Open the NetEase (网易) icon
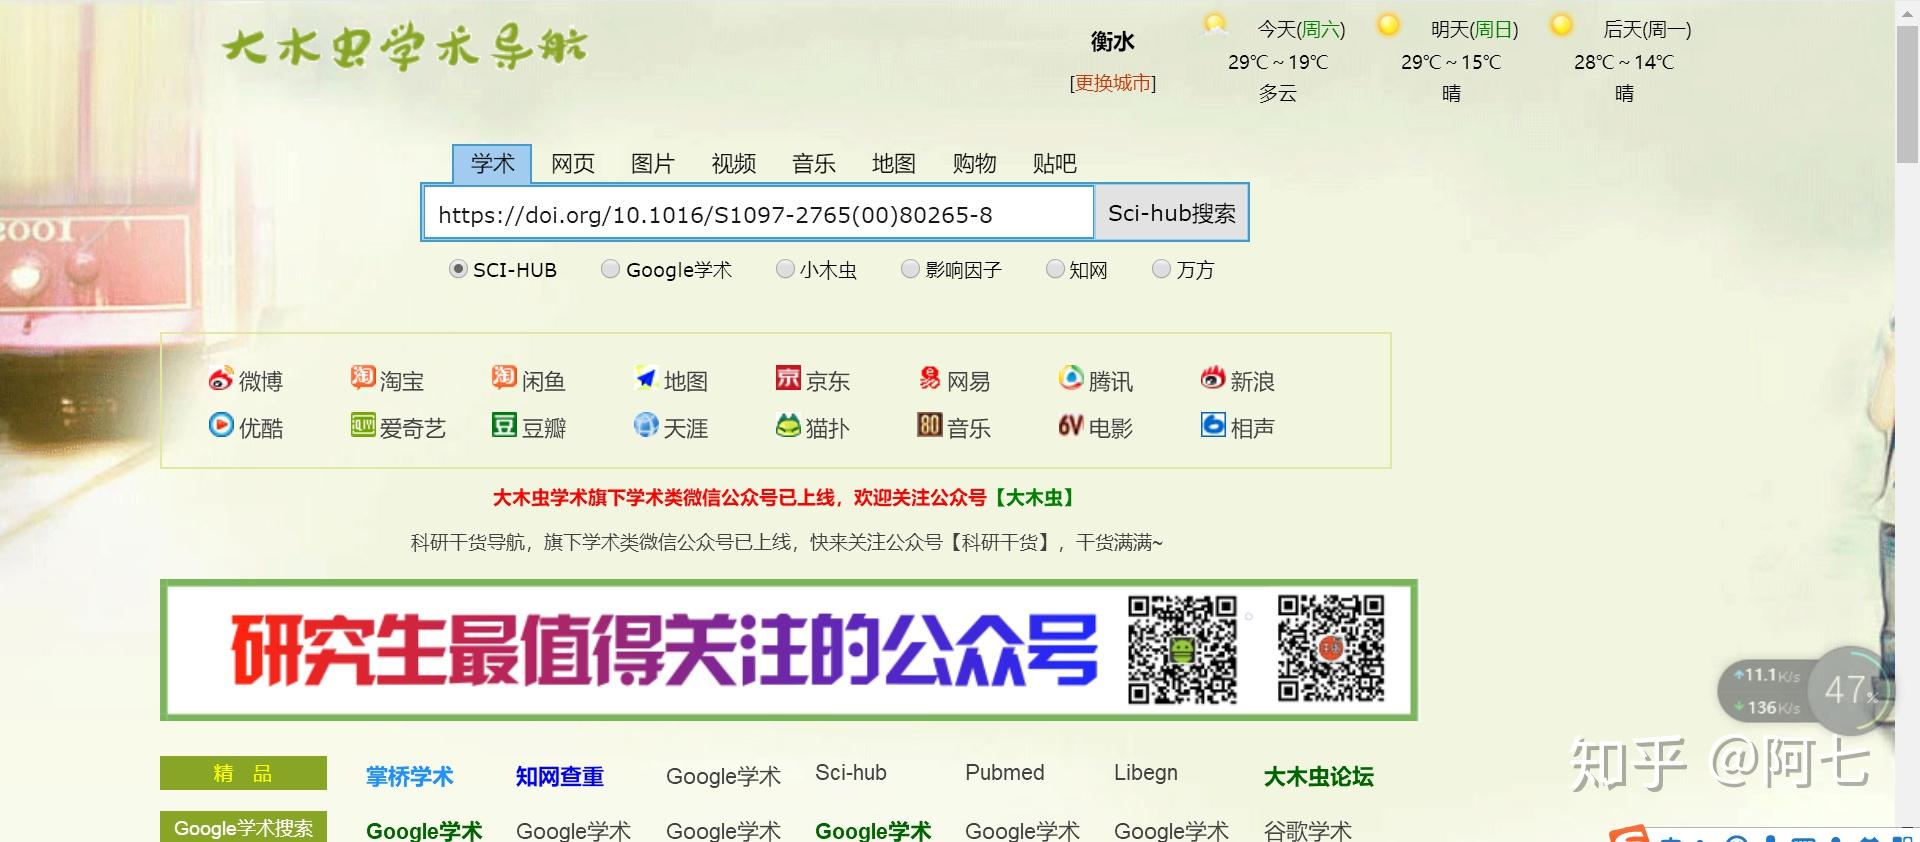Screen dimensions: 1920x842 930,378
